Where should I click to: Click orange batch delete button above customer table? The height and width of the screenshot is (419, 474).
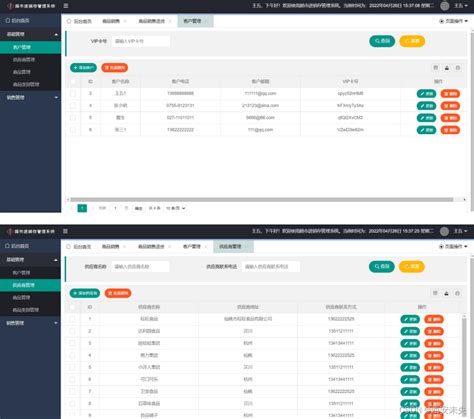pyautogui.click(x=115, y=68)
